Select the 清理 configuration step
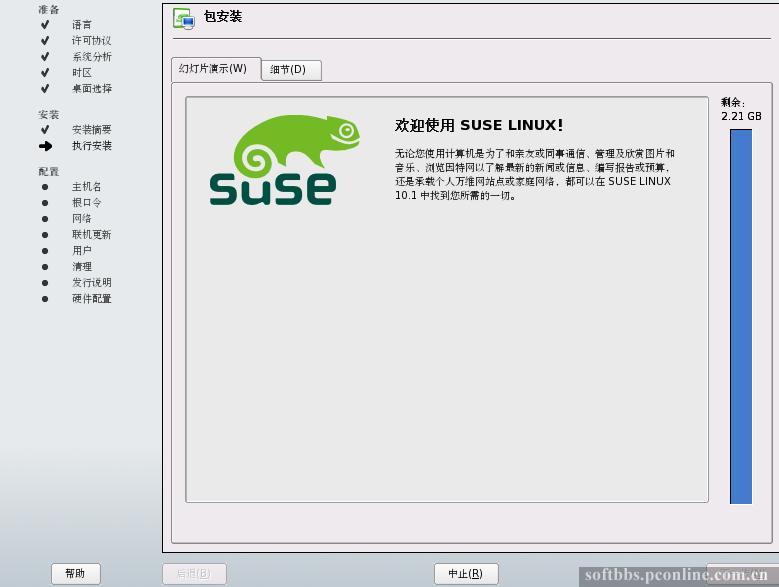Viewport: 779px width, 587px height. (81, 267)
